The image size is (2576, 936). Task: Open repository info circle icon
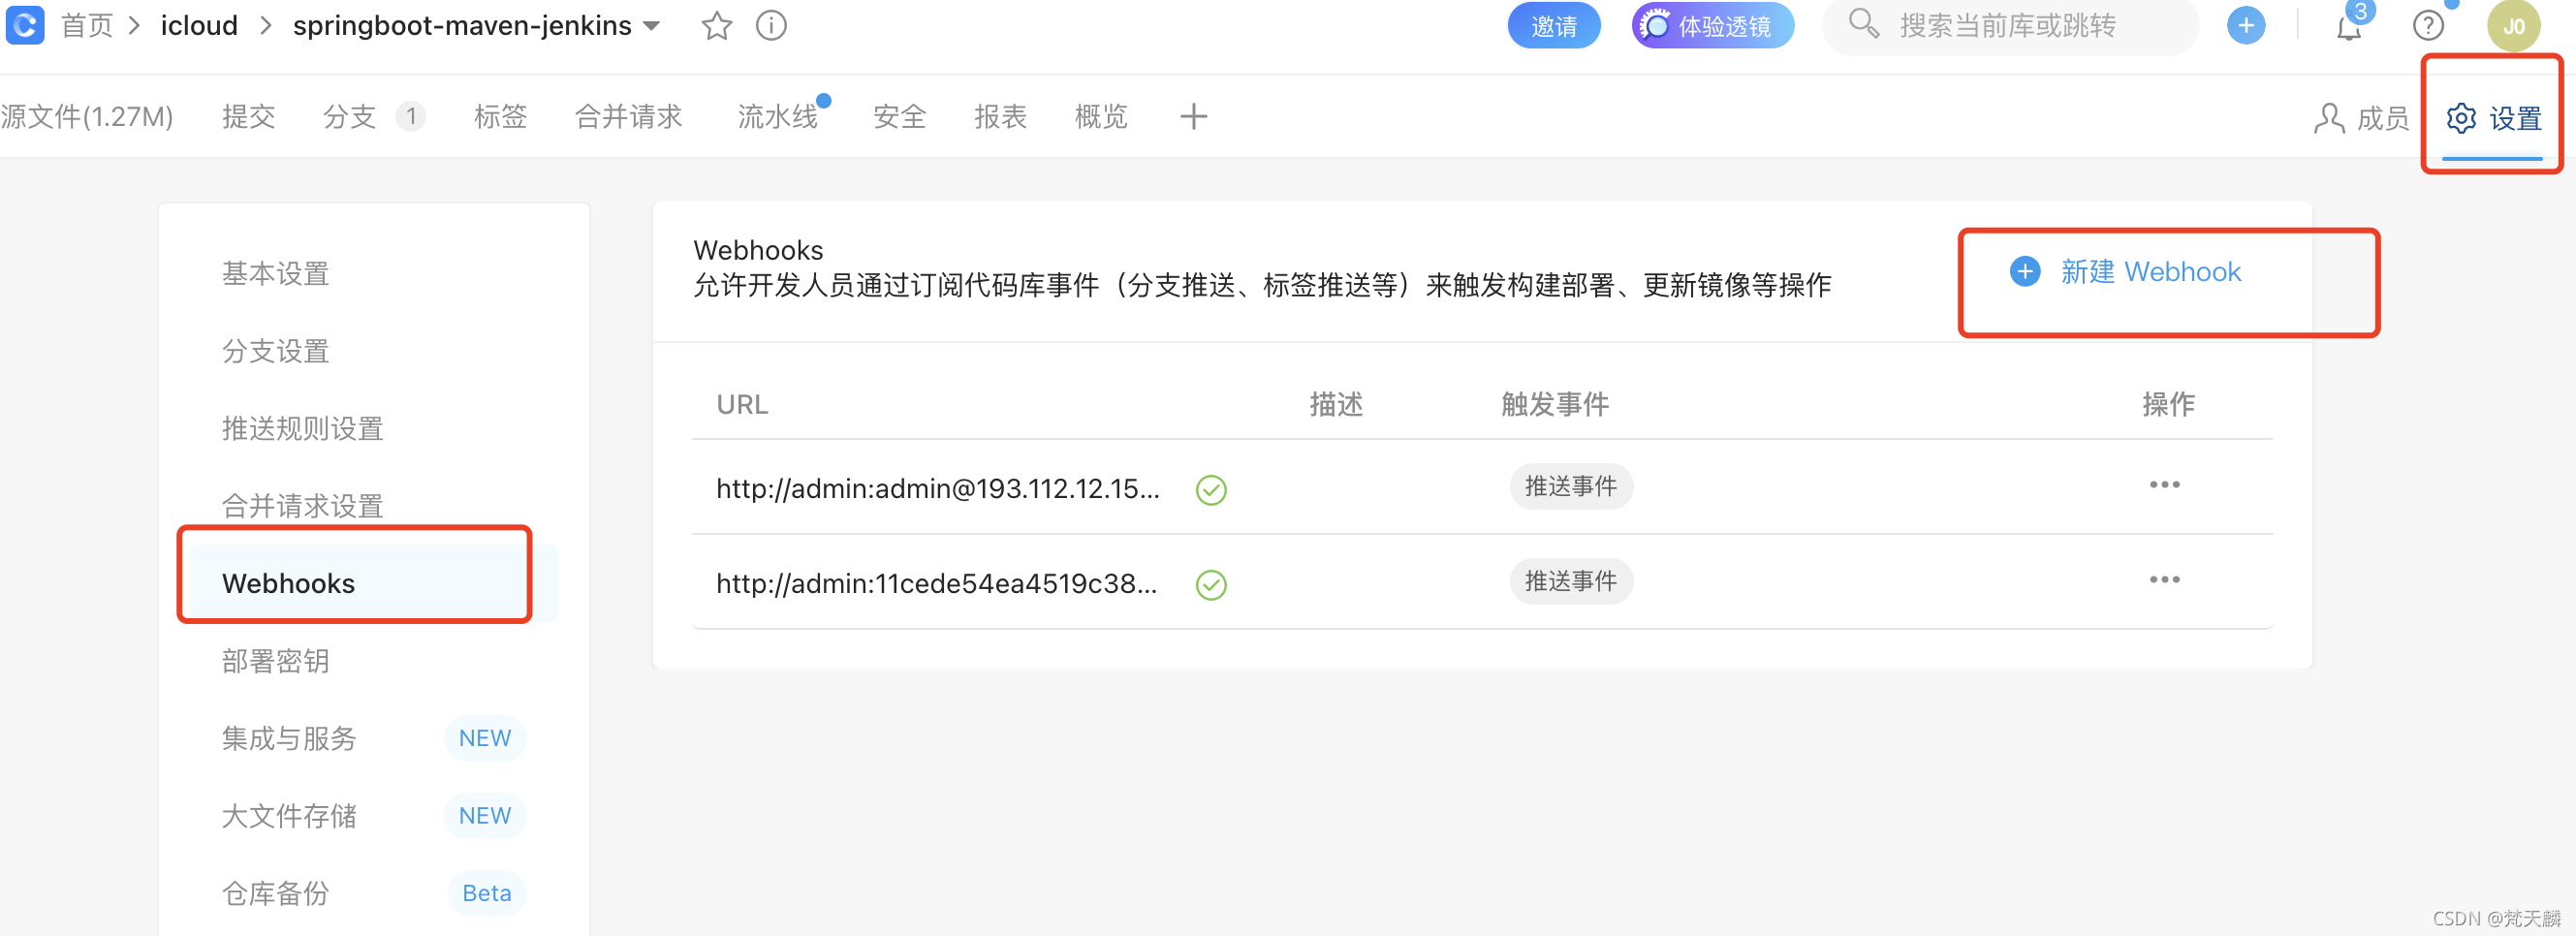(x=770, y=25)
